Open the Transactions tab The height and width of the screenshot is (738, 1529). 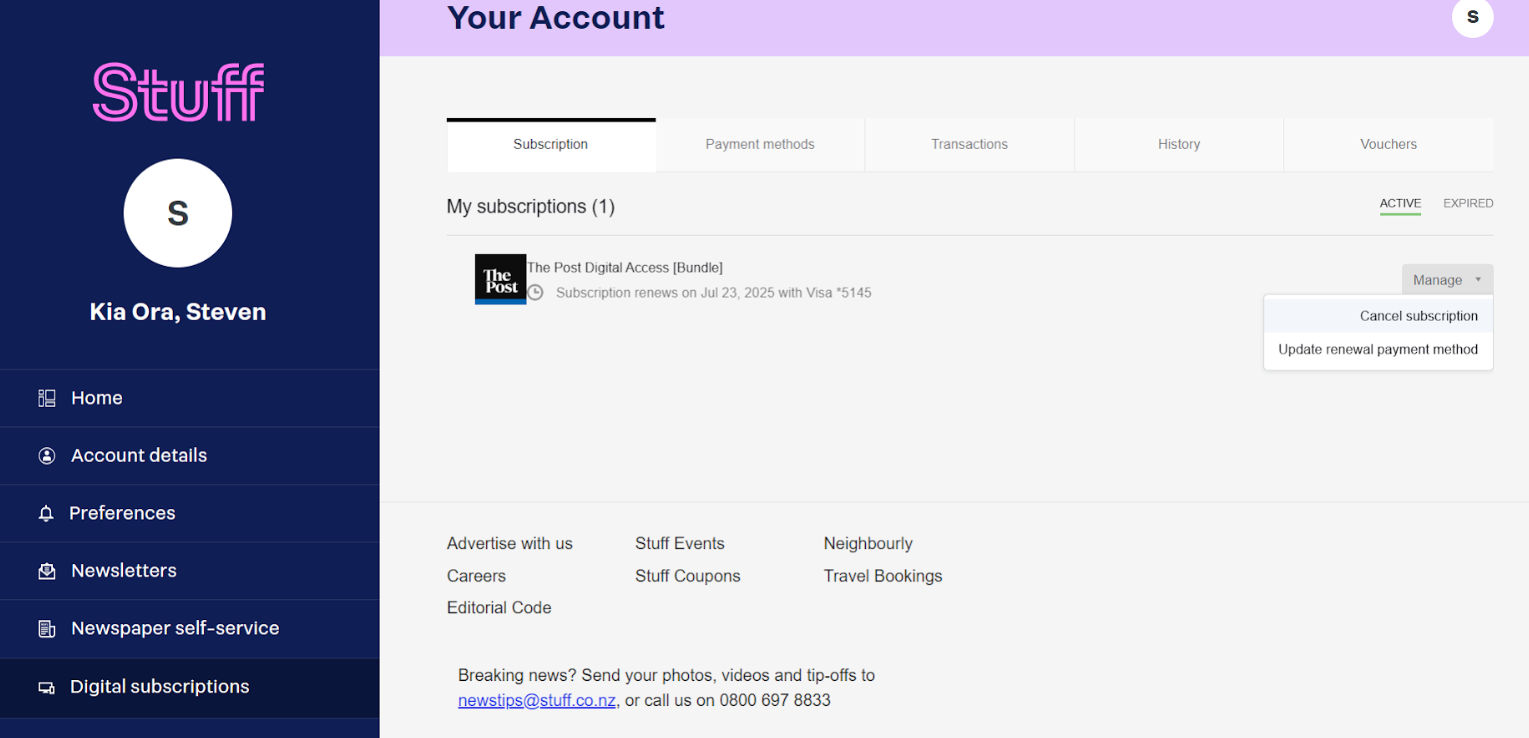coord(969,145)
